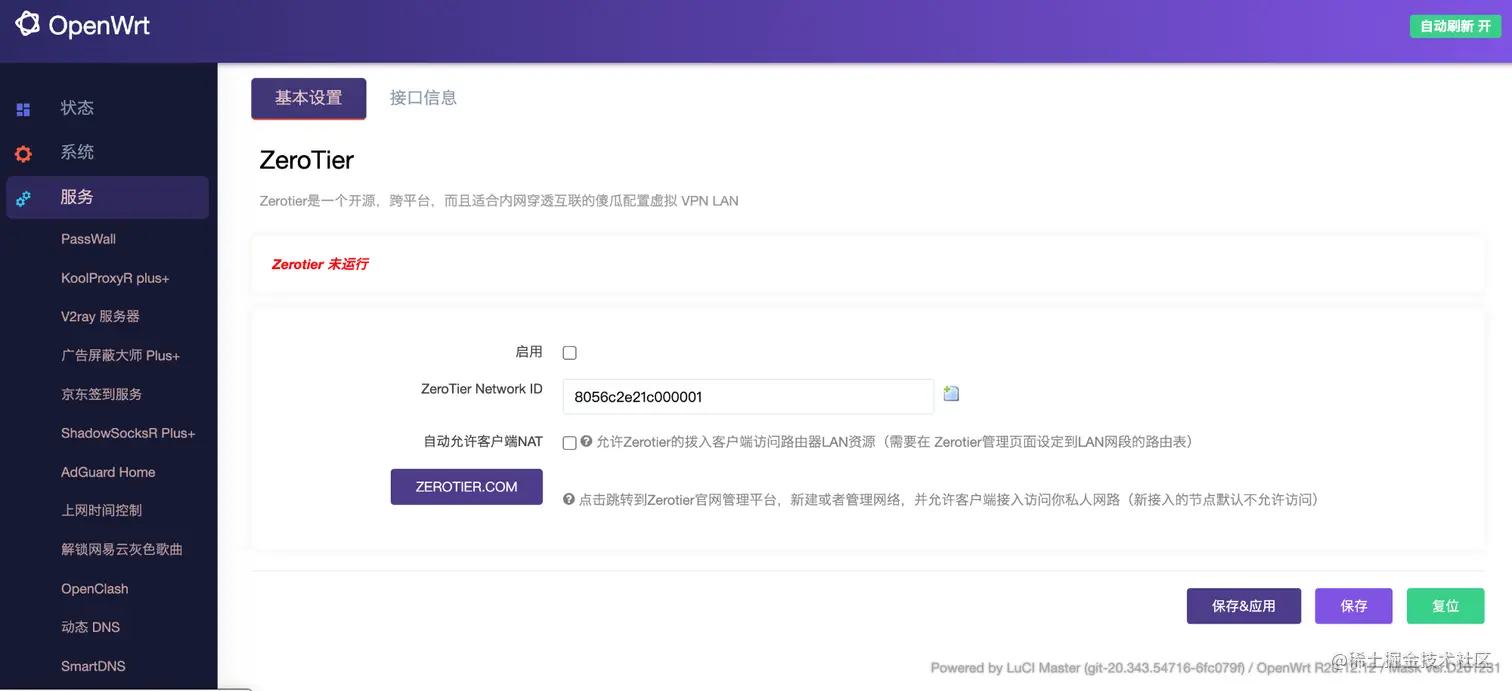
Task: Click the ZeroTier Network ID input field
Action: [x=747, y=396]
